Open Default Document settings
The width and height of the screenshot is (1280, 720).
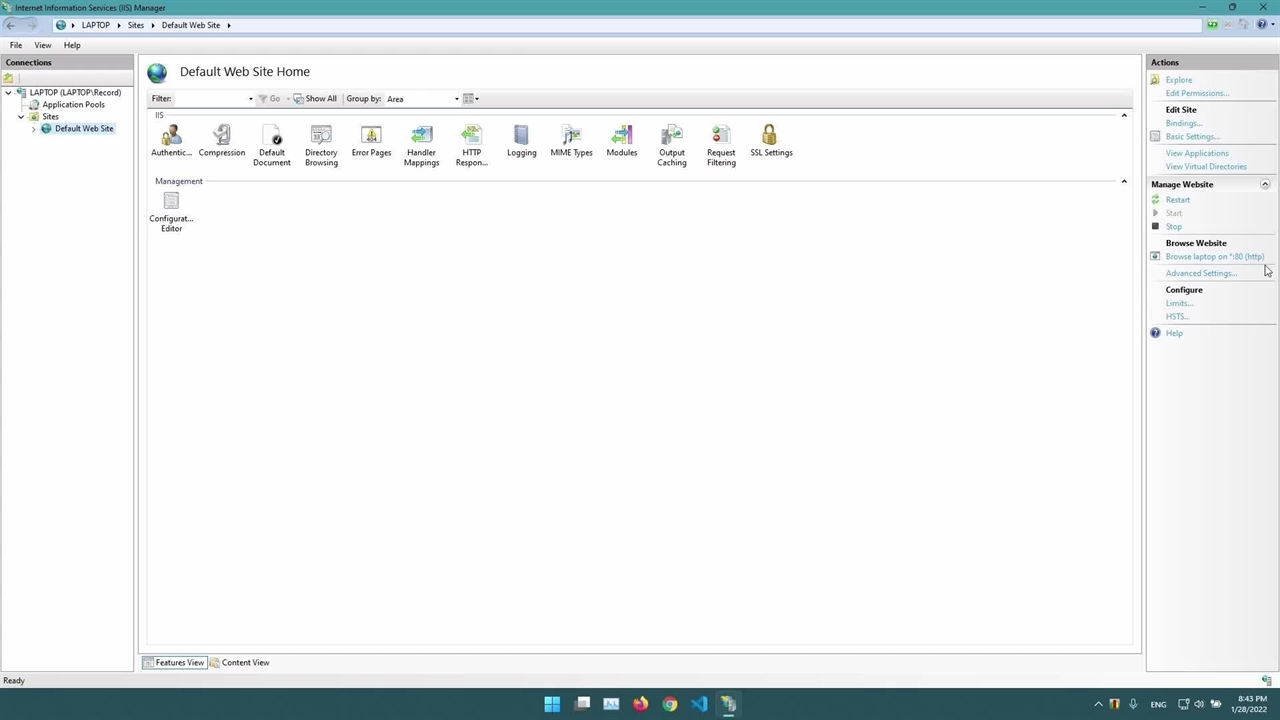pos(271,137)
